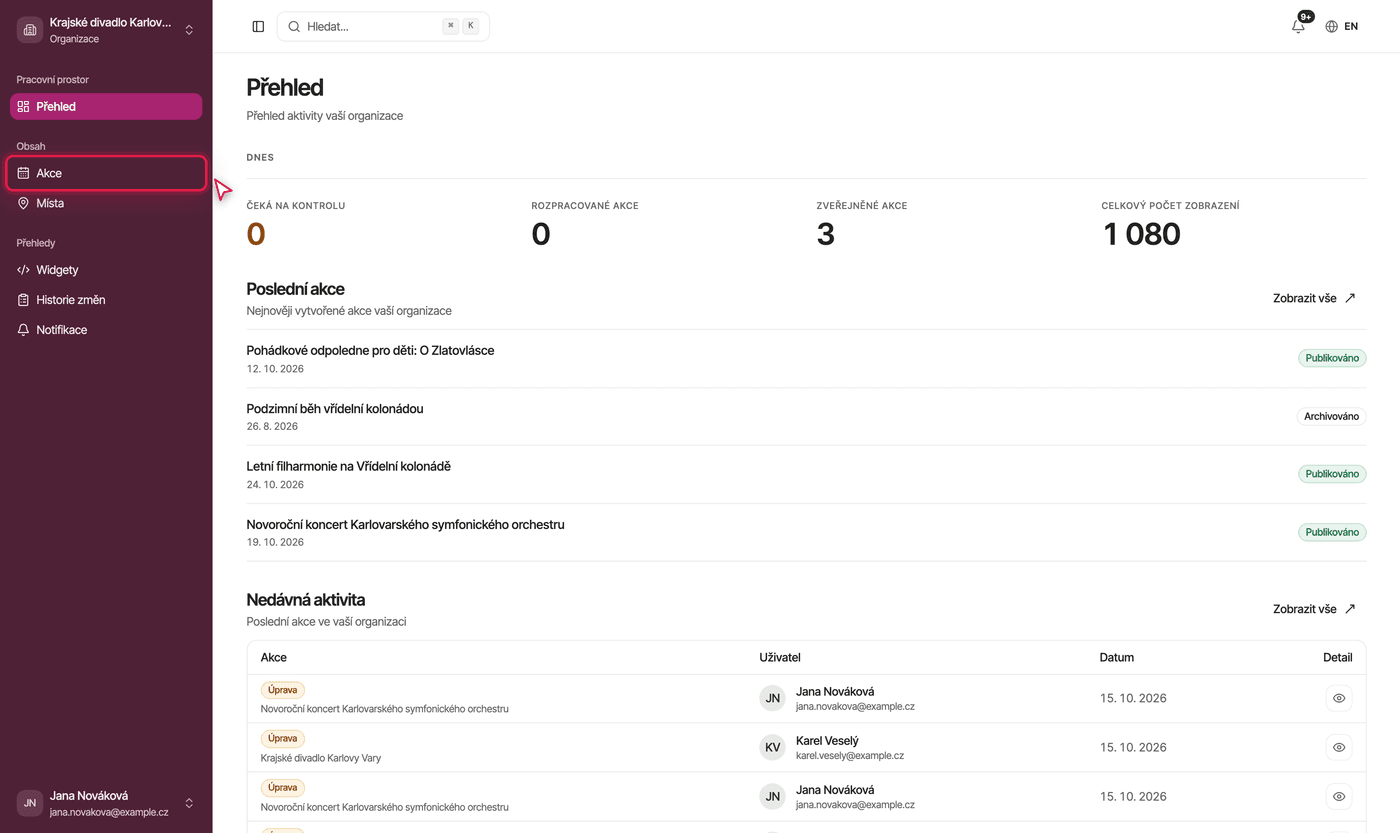Image resolution: width=1400 pixels, height=833 pixels.
Task: Click Publikováno badge of the Zlatovláska event
Action: [1332, 358]
